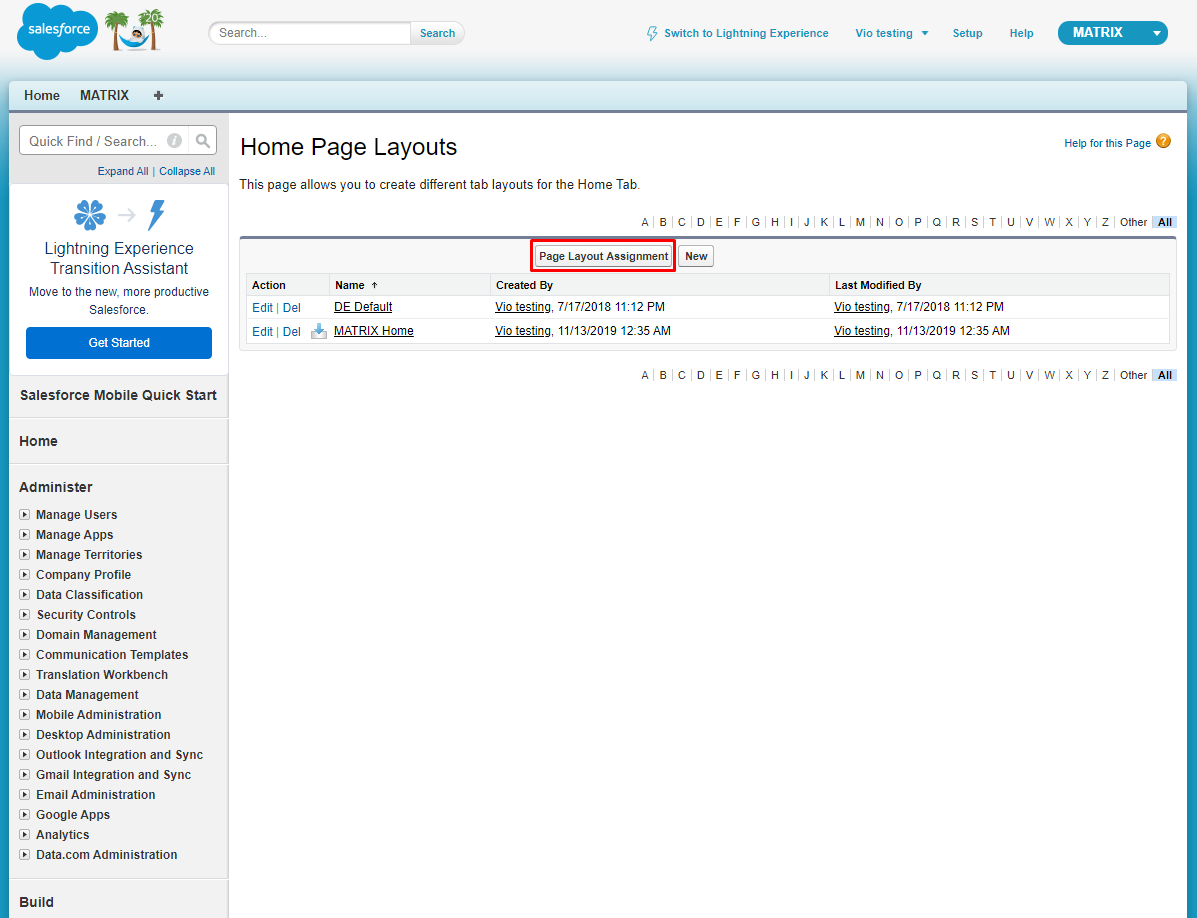Screen dimensions: 1197x918
Task: Click the lightning bolt icon beside Switch to Lightning
Action: (x=652, y=34)
